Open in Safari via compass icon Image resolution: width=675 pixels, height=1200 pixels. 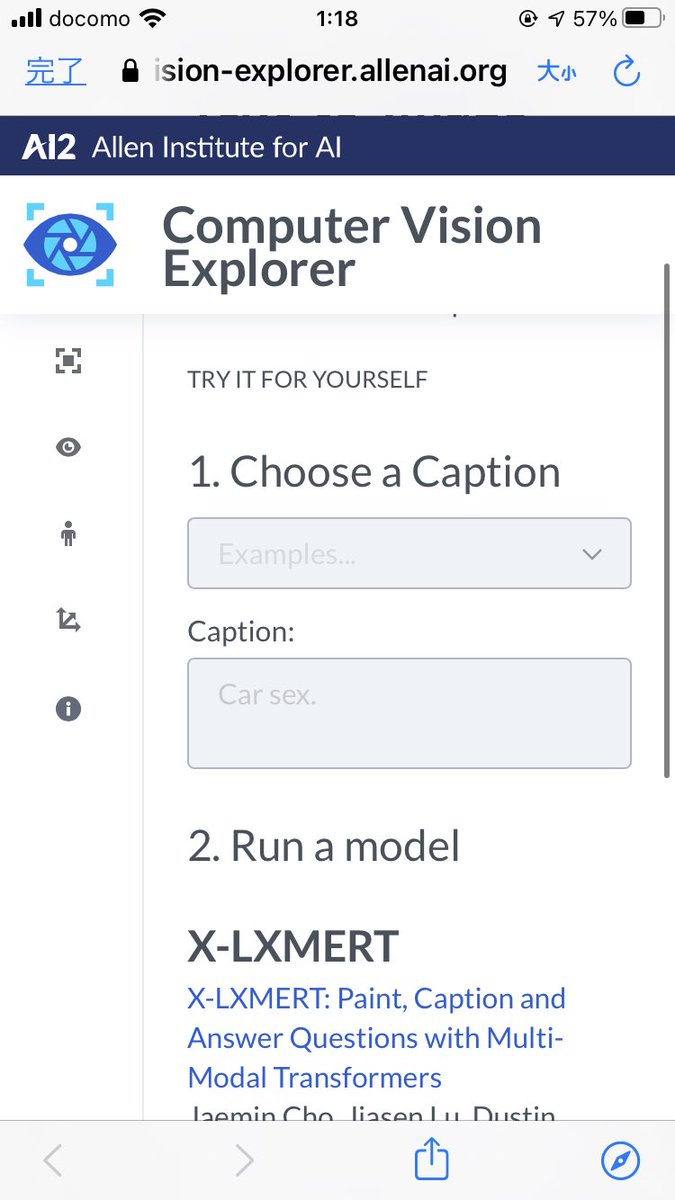pyautogui.click(x=620, y=1160)
